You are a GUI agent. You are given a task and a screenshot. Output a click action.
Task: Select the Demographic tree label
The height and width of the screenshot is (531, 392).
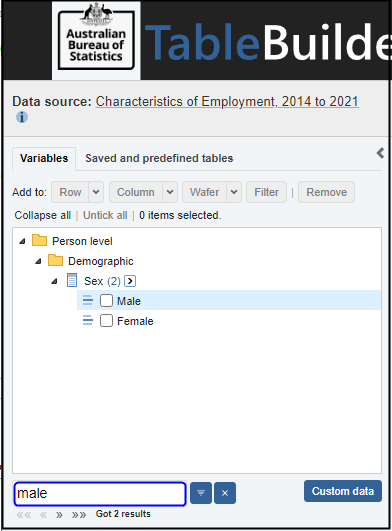point(101,261)
